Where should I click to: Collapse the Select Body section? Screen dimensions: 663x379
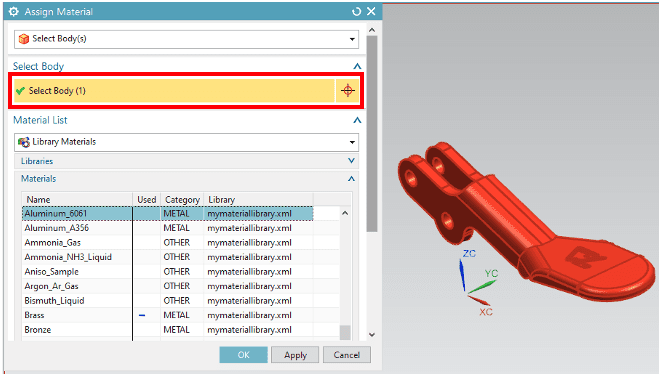point(357,66)
